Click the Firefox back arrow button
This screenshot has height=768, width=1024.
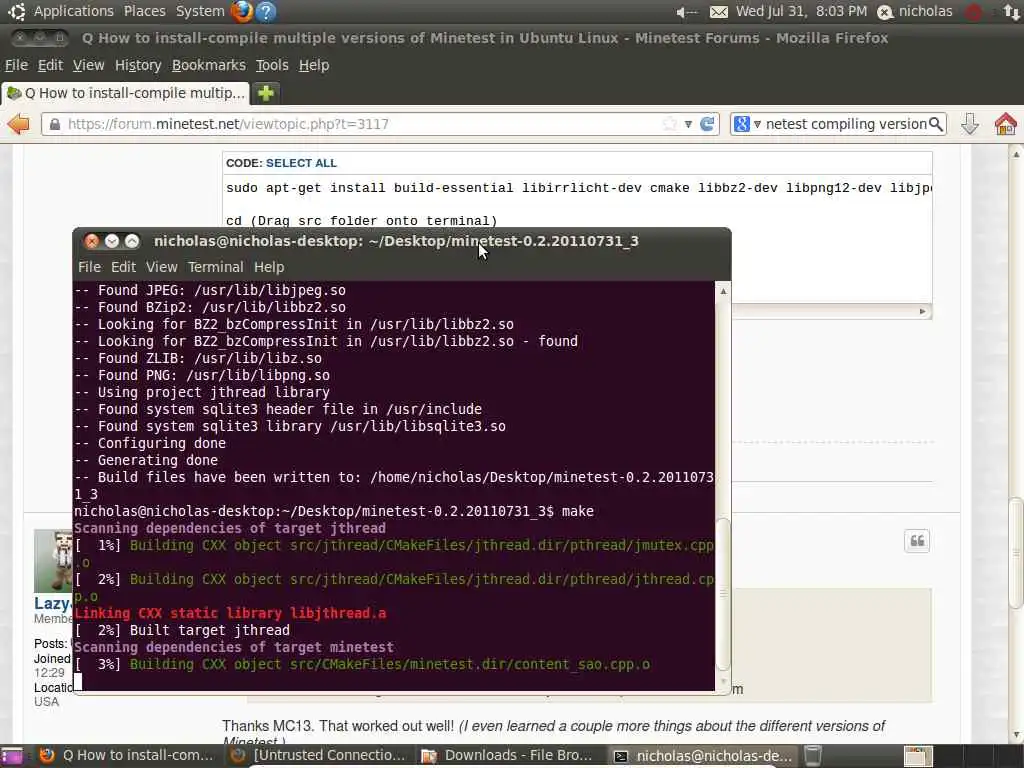pos(19,124)
